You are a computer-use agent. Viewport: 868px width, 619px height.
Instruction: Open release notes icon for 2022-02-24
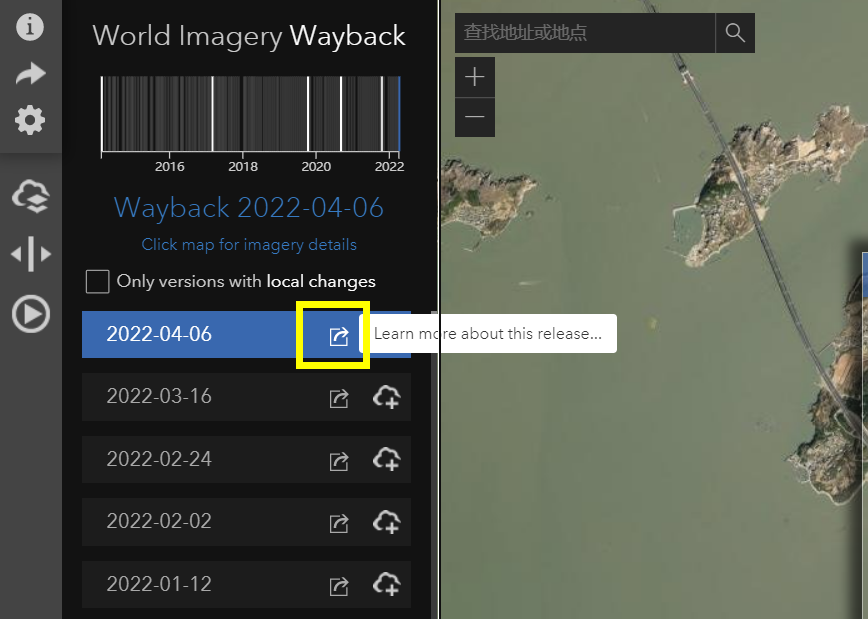[339, 460]
